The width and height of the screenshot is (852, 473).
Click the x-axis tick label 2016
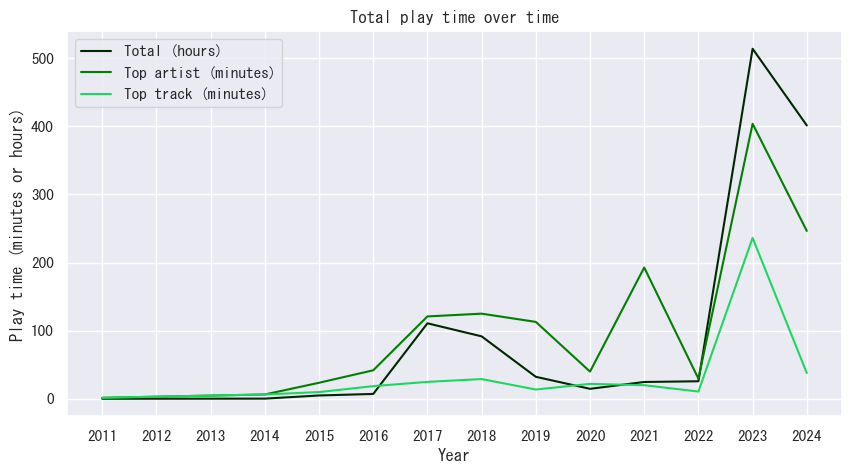[373, 436]
